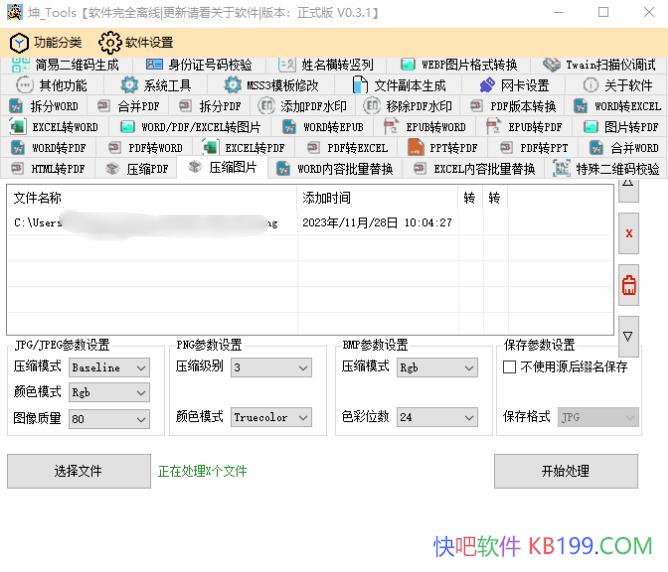668x572 pixels.
Task: Open 软件设置 gear menu
Action: point(136,43)
